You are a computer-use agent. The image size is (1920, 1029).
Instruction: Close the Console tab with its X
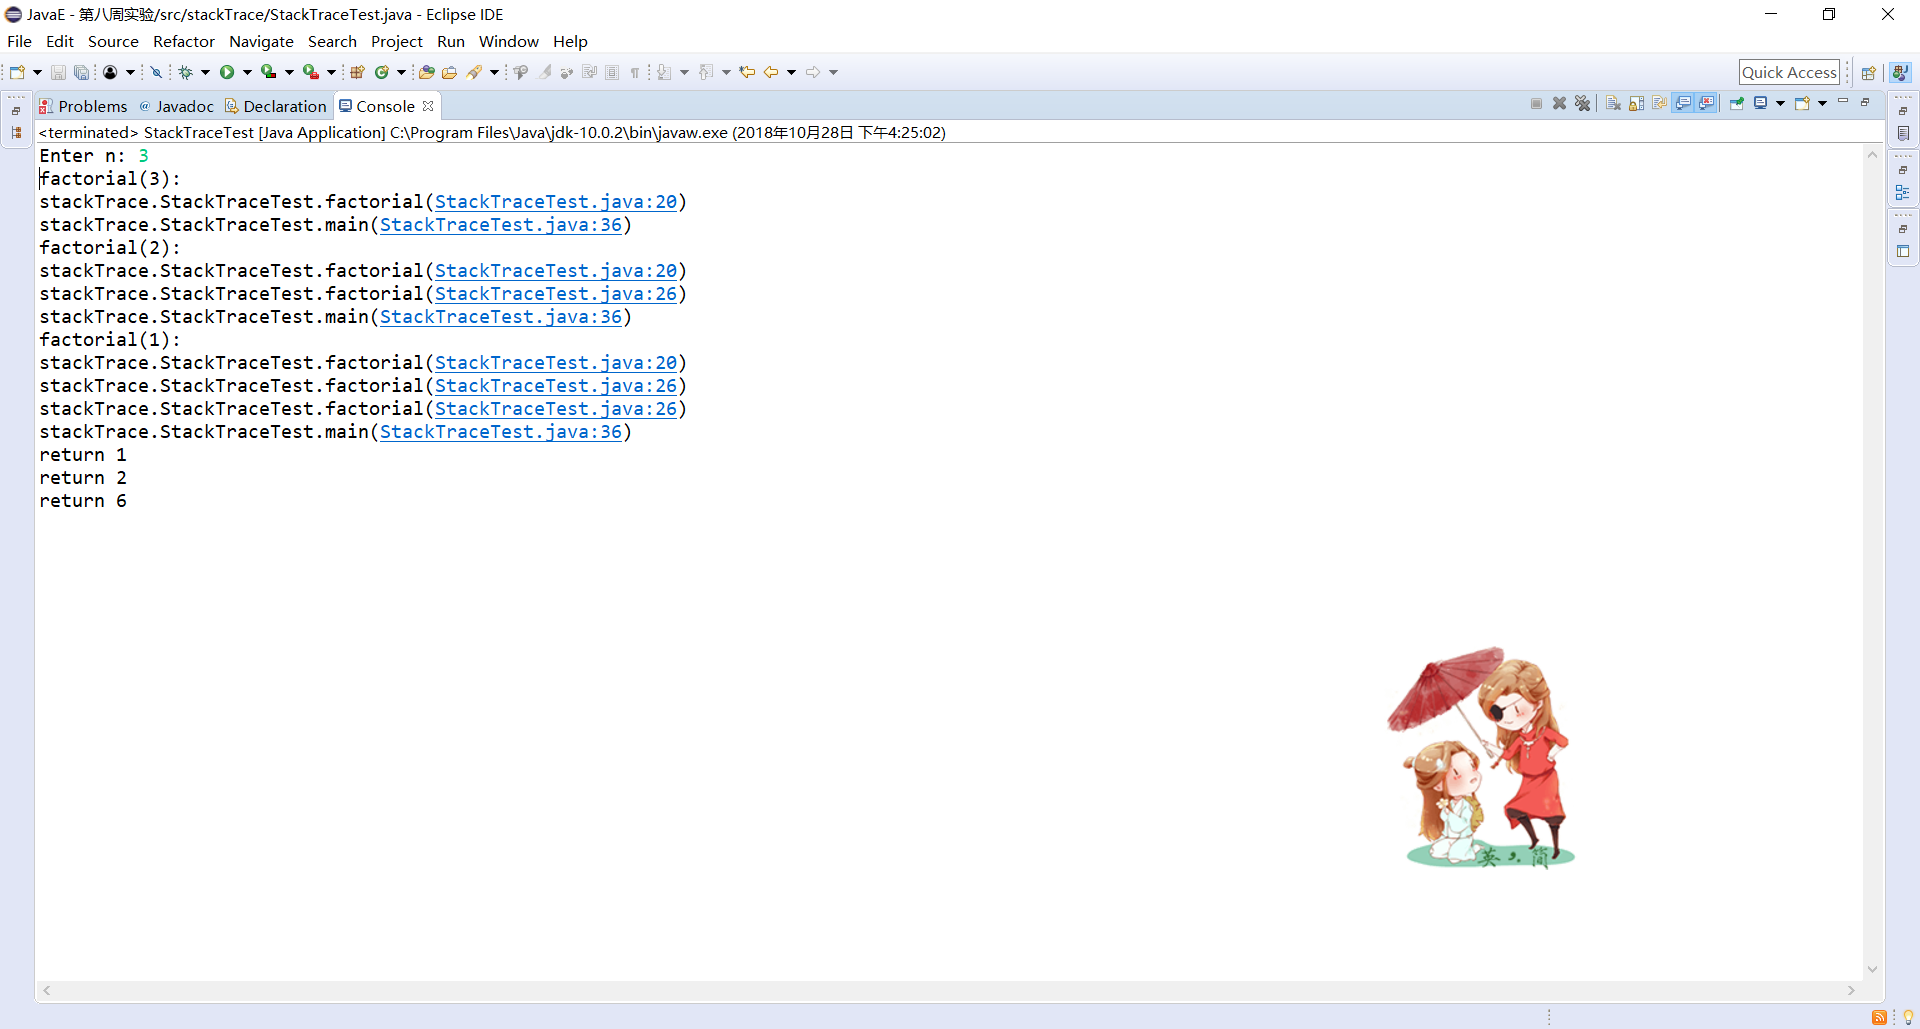coord(428,106)
